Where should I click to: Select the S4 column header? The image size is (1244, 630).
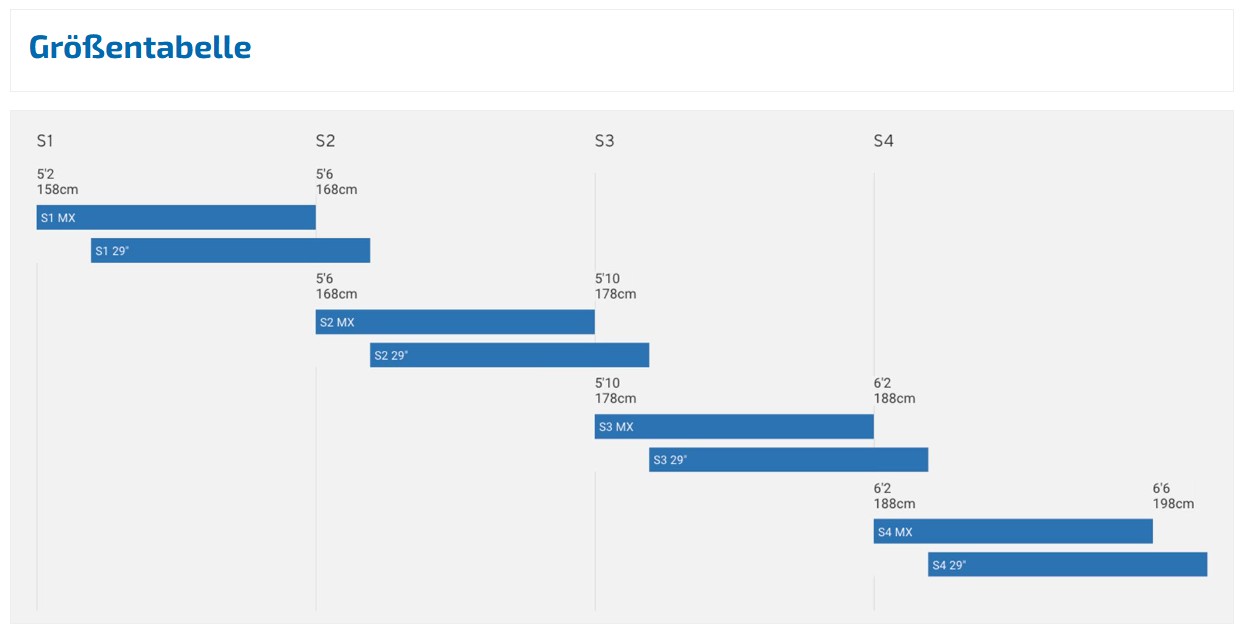[x=883, y=141]
